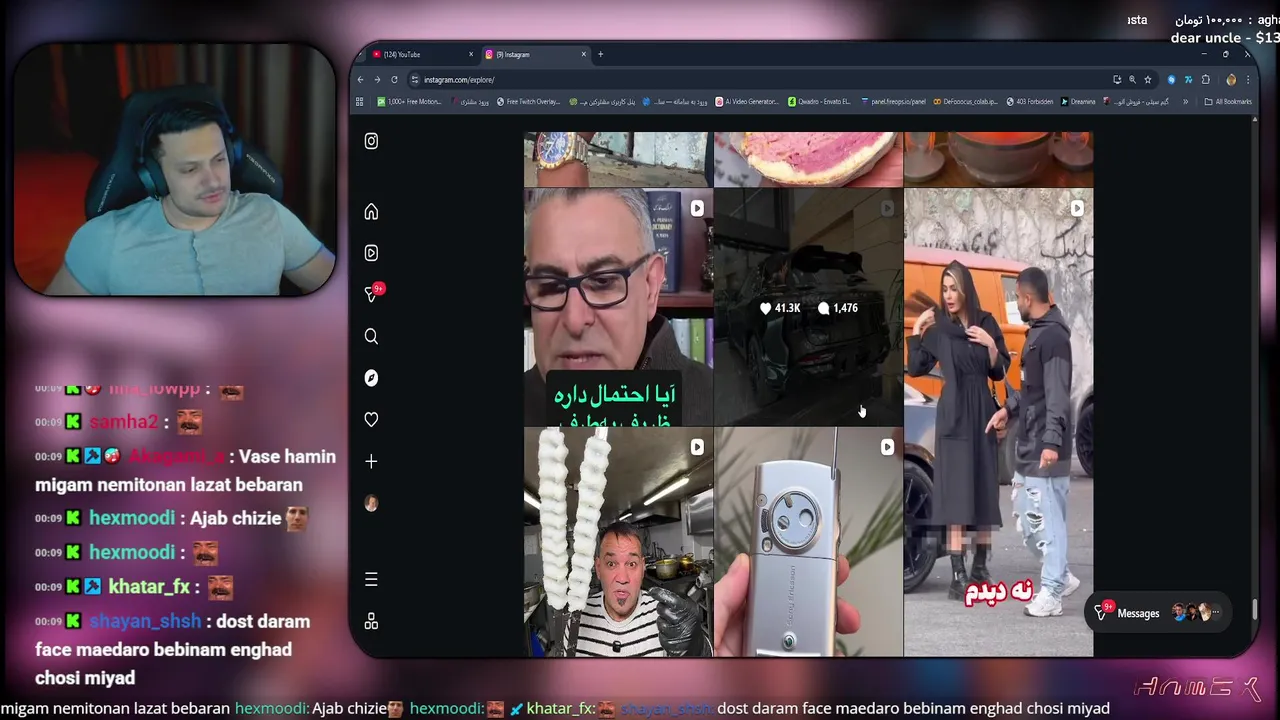Viewport: 1280px width, 720px height.
Task: Open sidebar Messages icon with 9+ badge
Action: (x=372, y=294)
